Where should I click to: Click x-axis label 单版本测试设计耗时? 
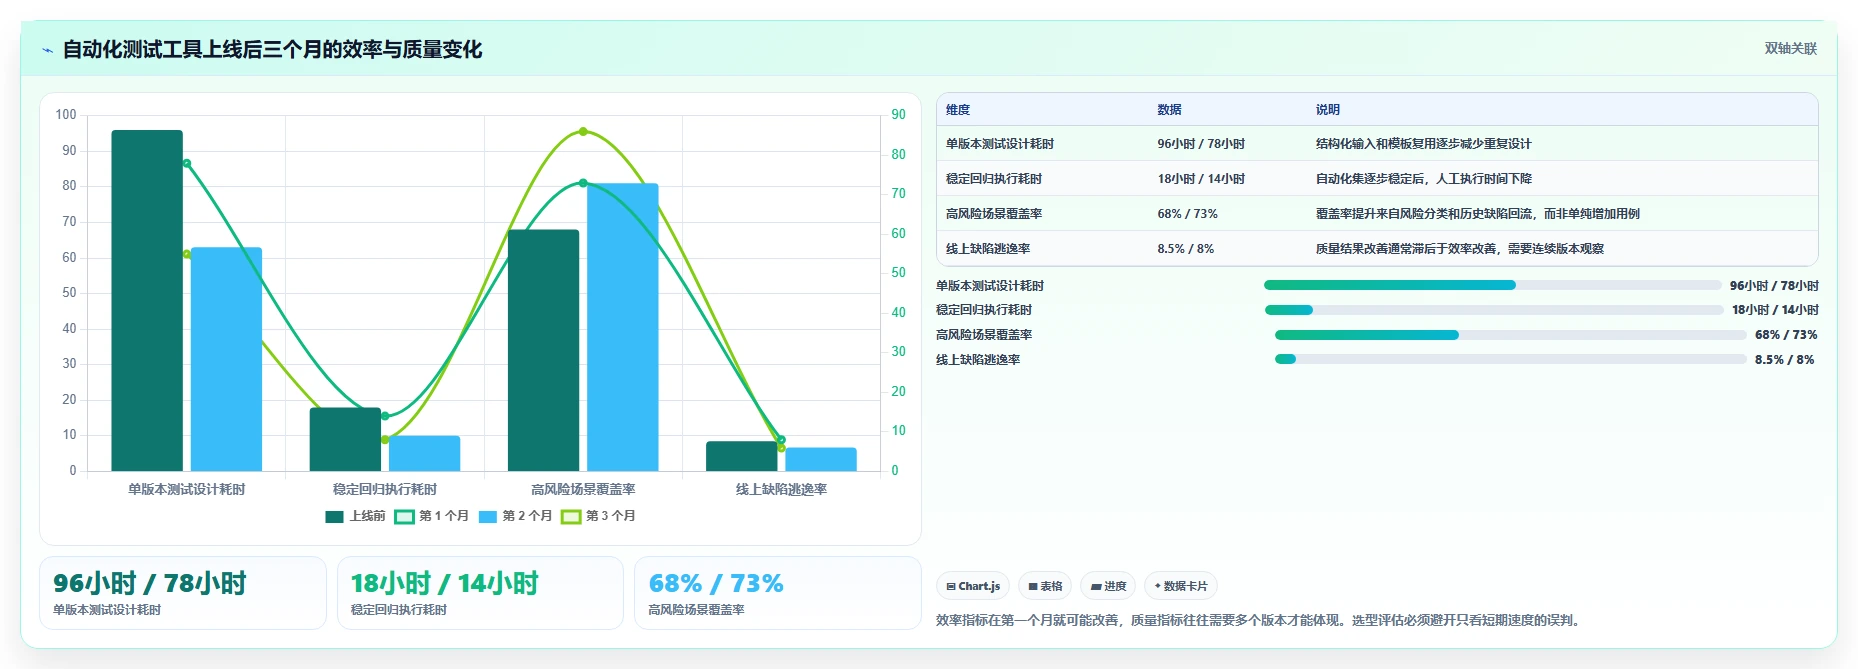186,489
